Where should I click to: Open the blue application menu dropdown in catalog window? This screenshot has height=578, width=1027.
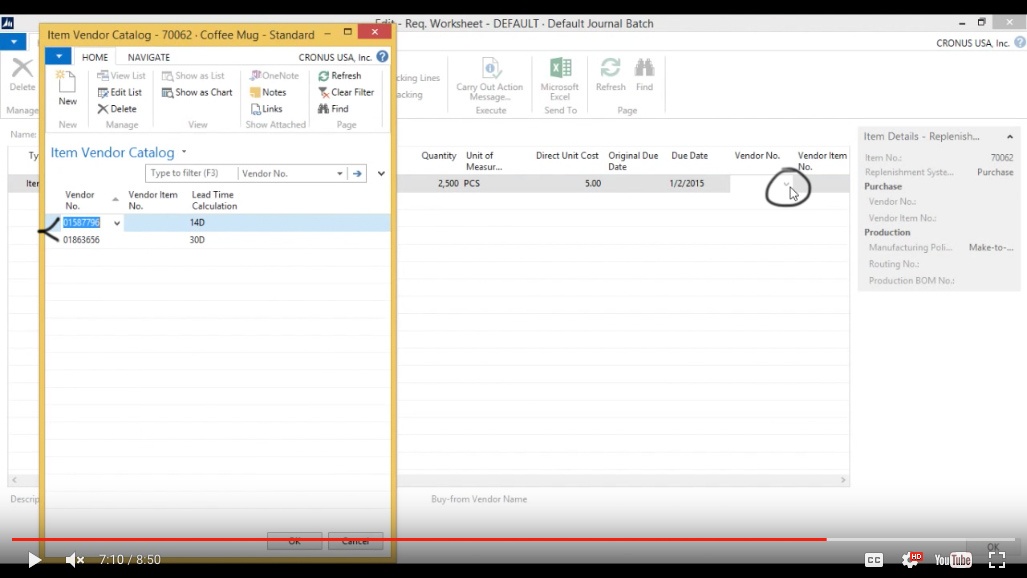[x=58, y=56]
